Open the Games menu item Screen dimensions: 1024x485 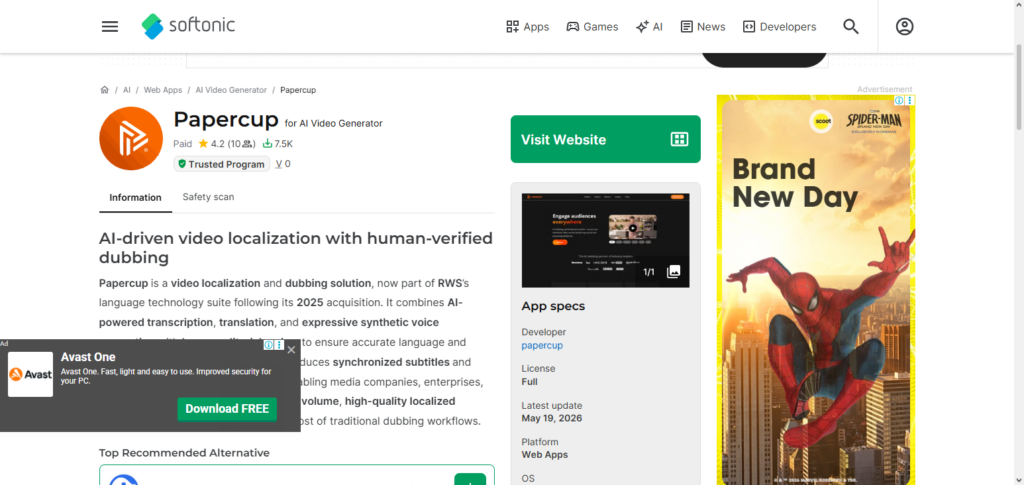(592, 27)
